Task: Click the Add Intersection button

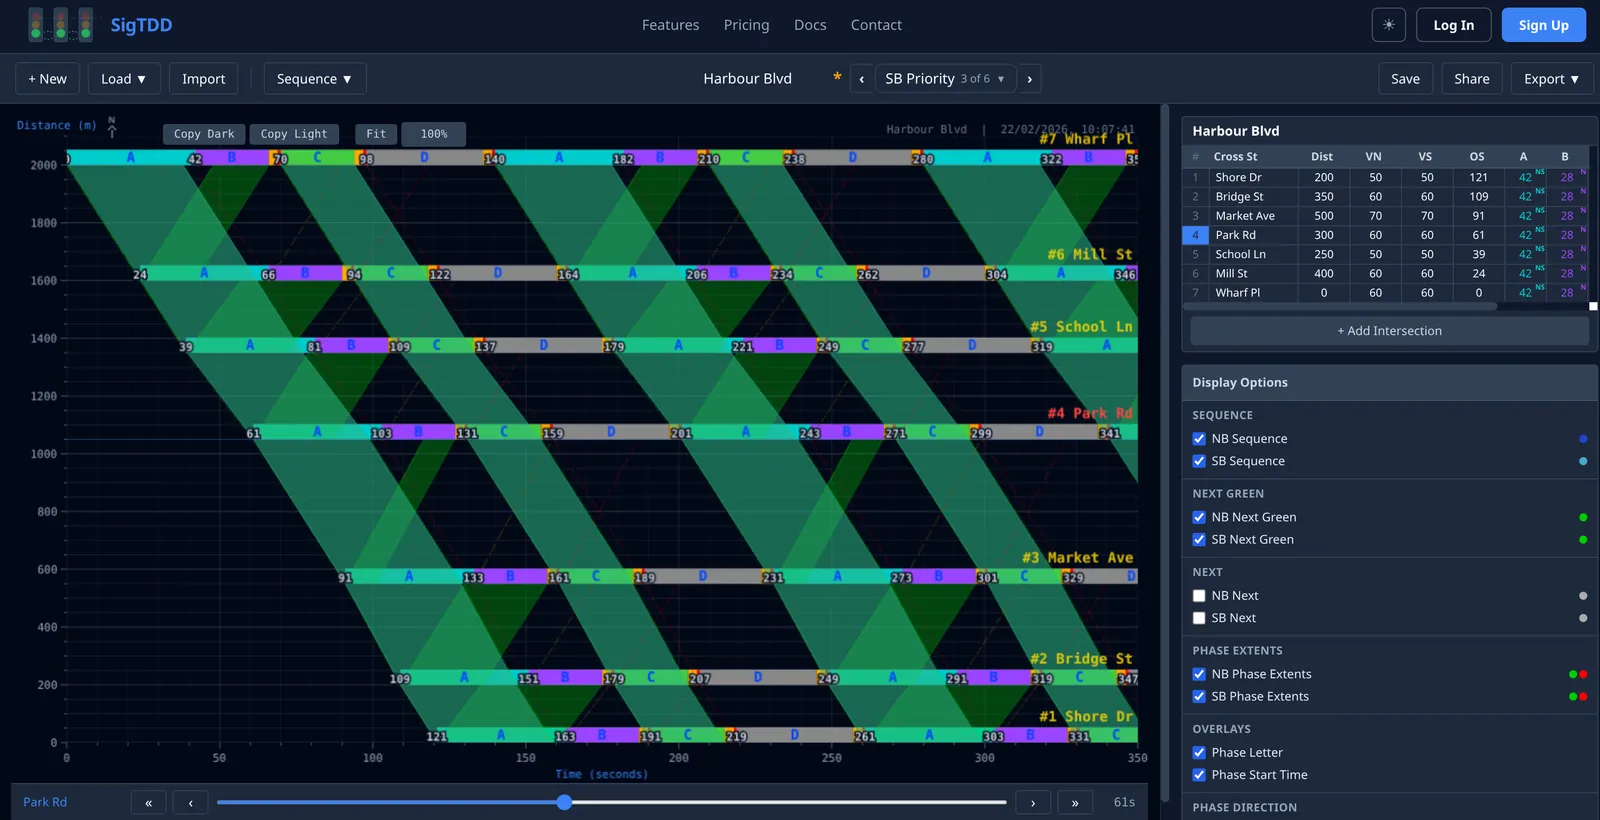Action: pos(1389,331)
